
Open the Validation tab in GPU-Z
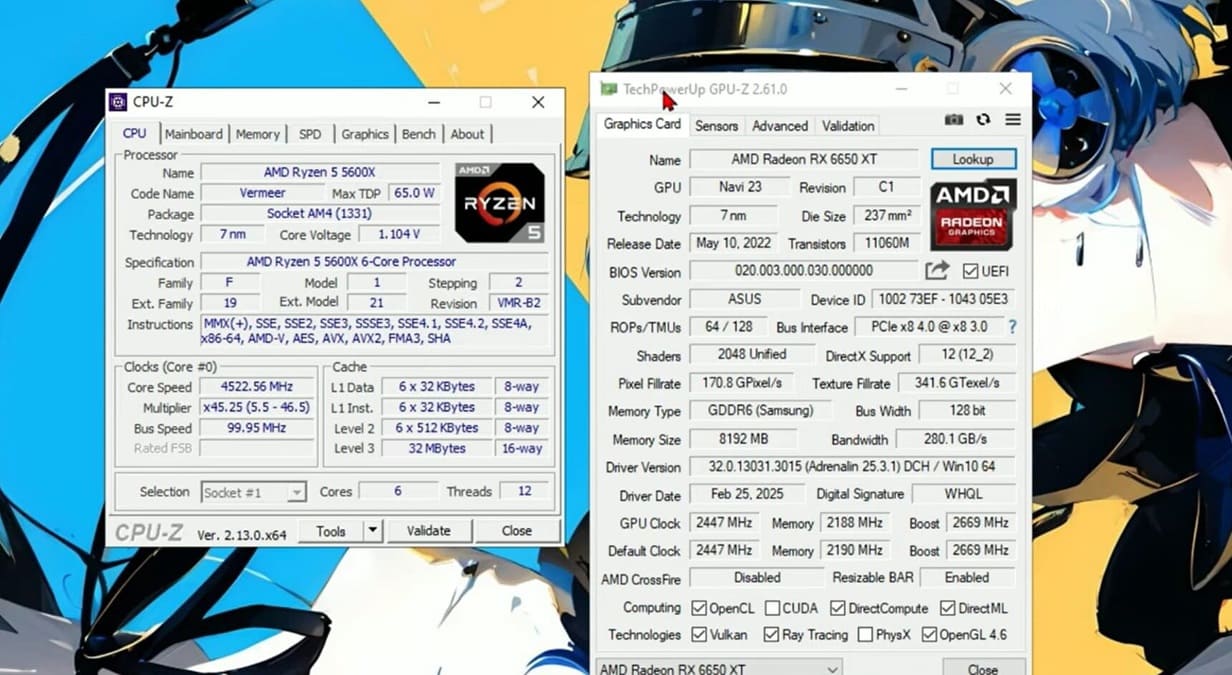point(848,126)
